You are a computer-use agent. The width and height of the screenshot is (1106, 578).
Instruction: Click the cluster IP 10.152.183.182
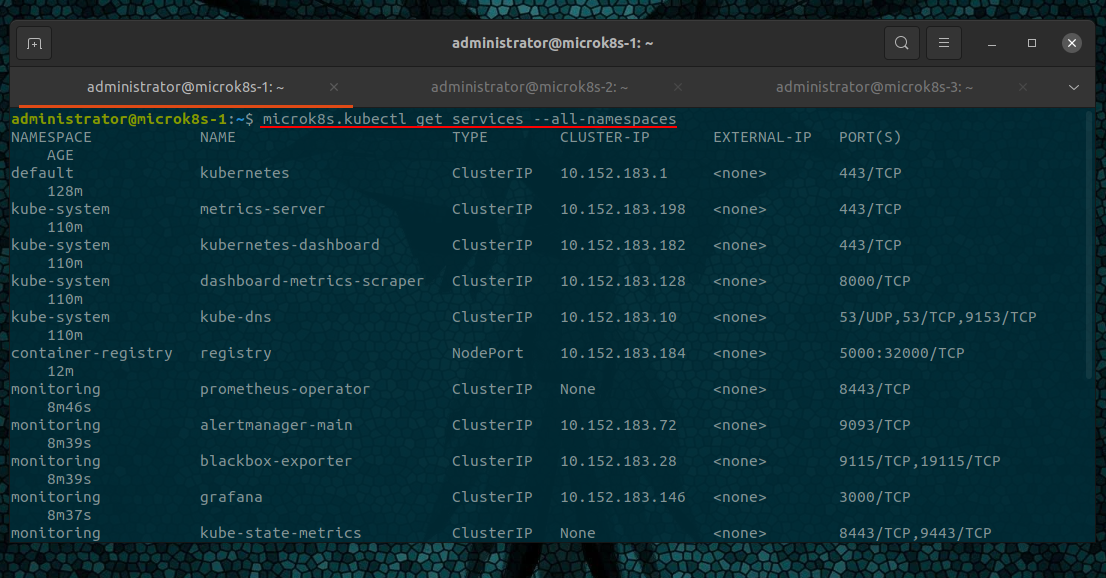click(623, 245)
